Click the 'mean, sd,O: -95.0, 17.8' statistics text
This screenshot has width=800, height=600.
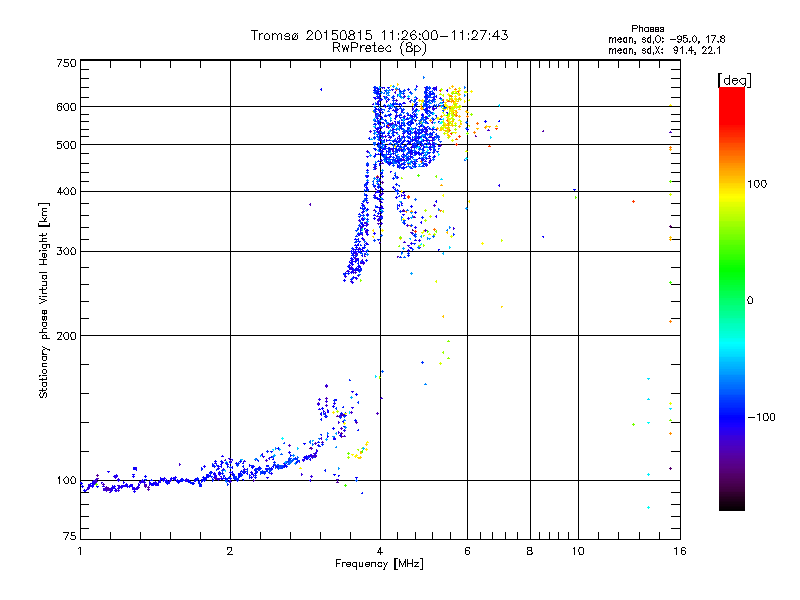coord(666,39)
